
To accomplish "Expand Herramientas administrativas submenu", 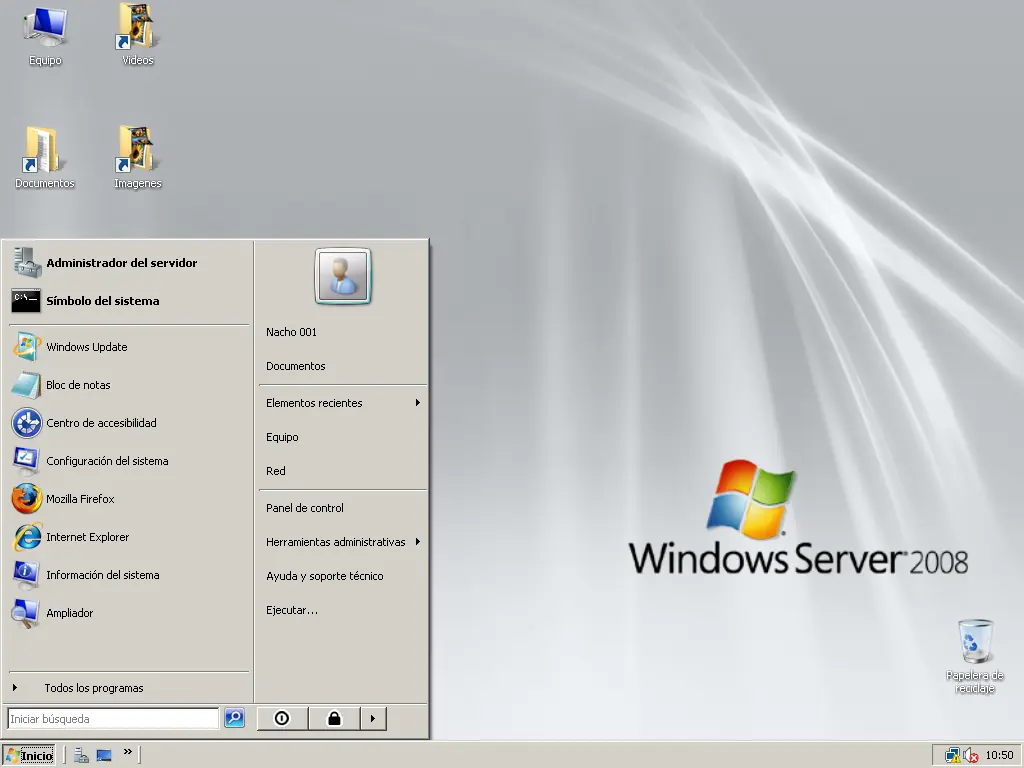I will click(x=343, y=542).
